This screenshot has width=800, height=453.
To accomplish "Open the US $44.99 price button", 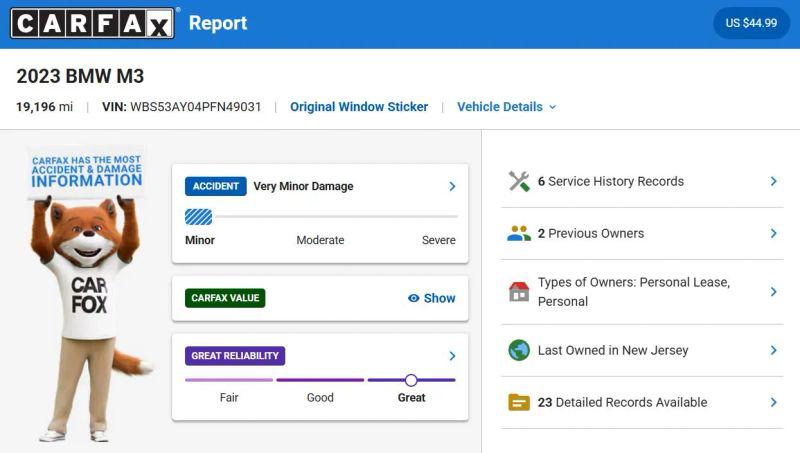I will [751, 23].
